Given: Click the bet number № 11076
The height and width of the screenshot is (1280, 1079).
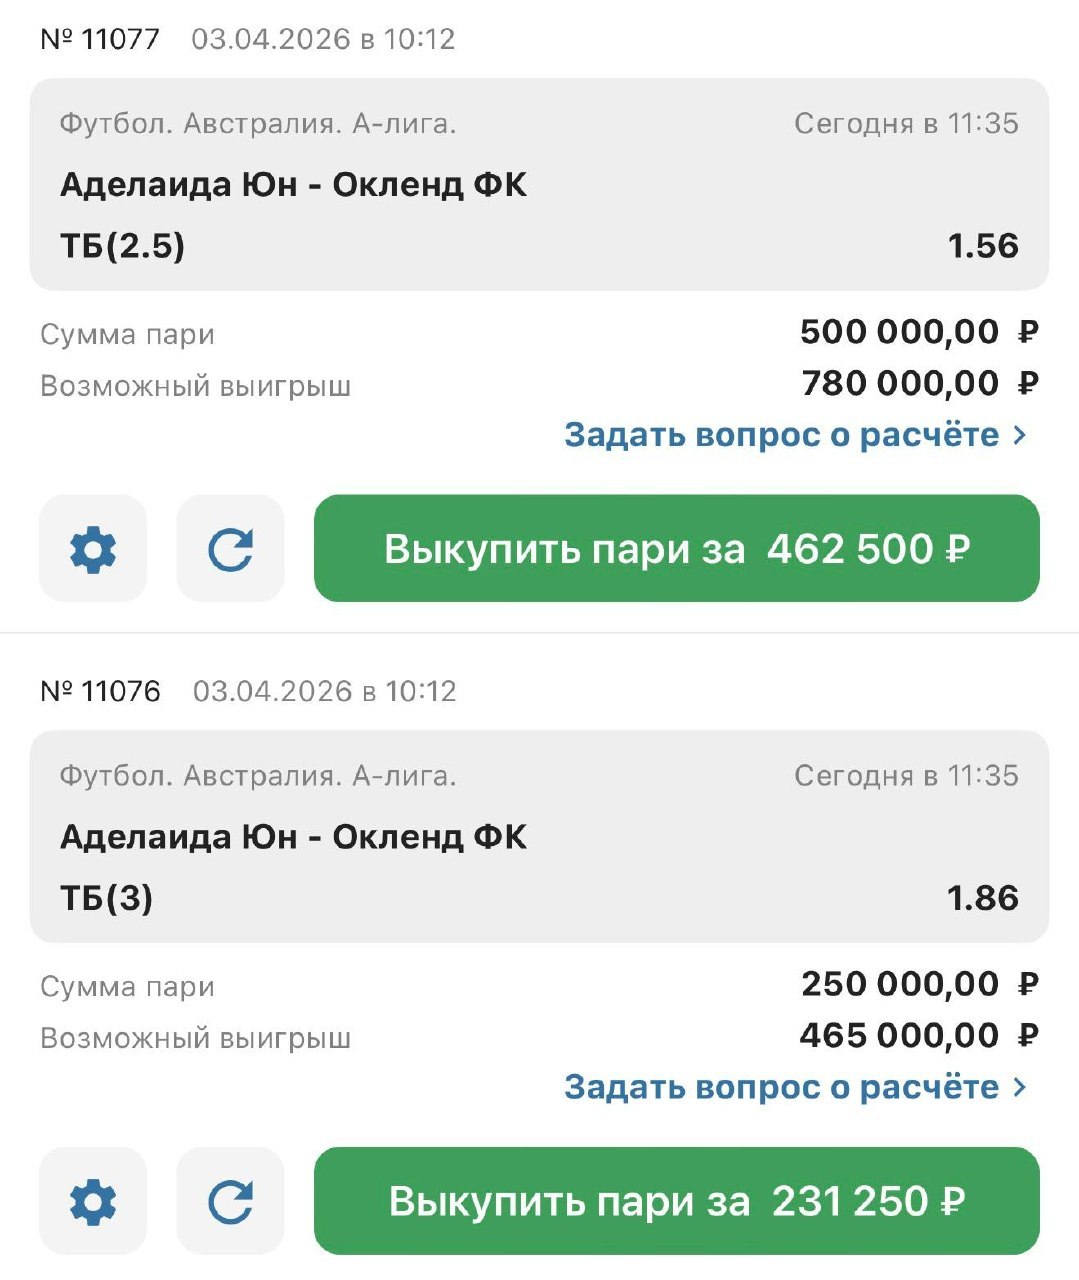Looking at the screenshot, I should click(x=100, y=691).
